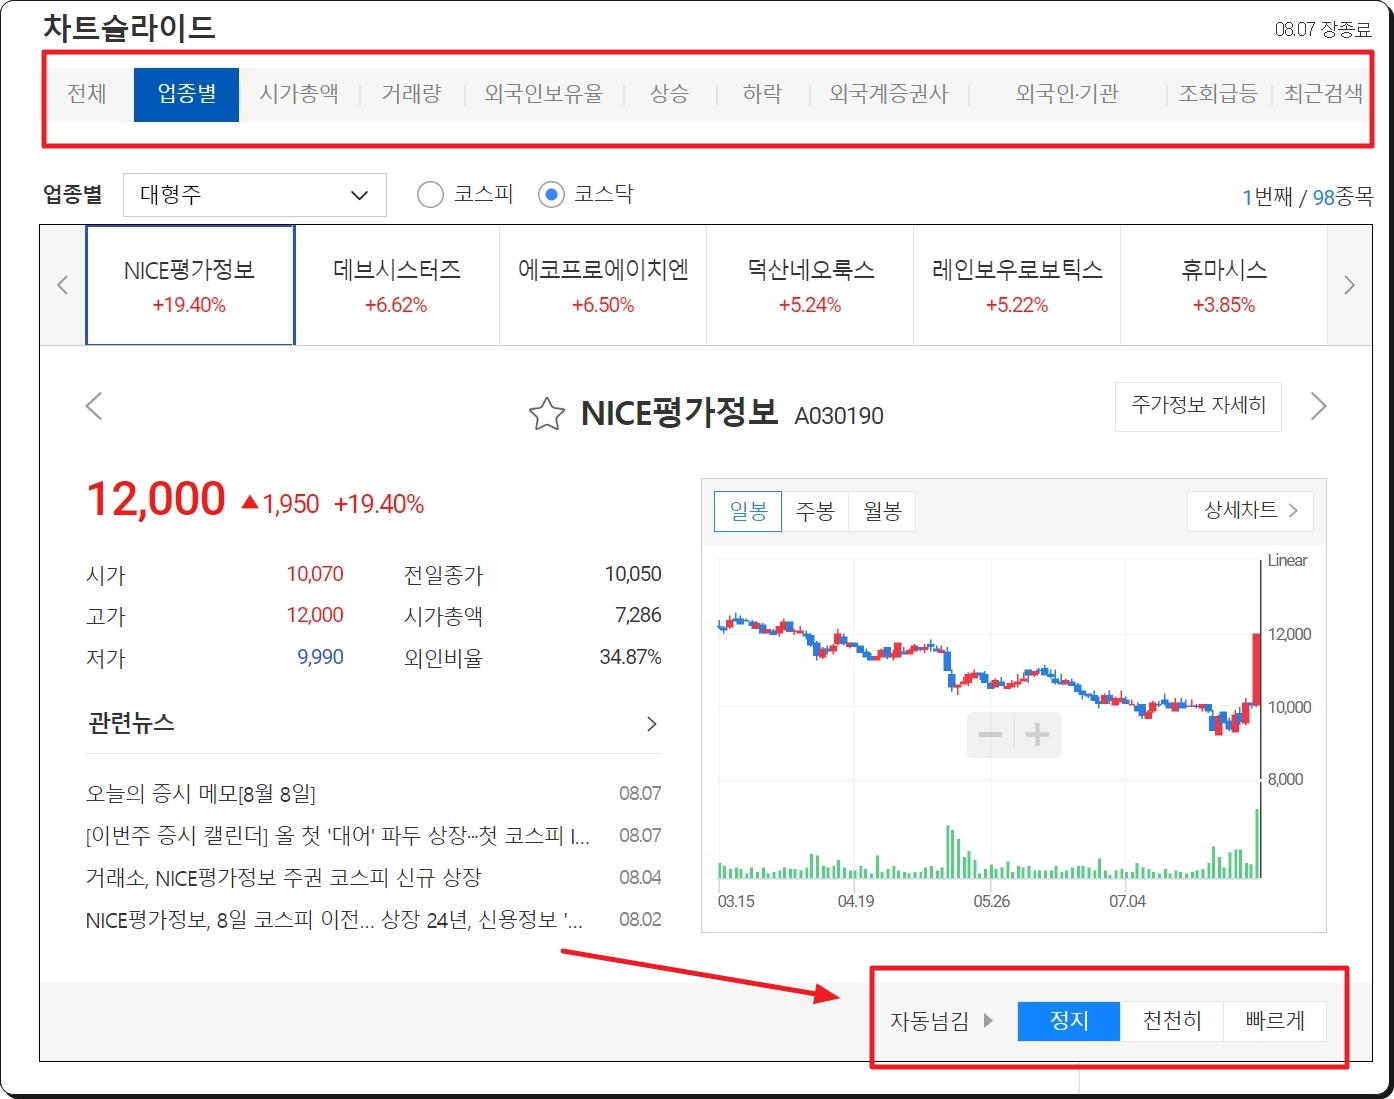Switch to the 상승 tab
This screenshot has width=1394, height=1099.
tap(669, 94)
